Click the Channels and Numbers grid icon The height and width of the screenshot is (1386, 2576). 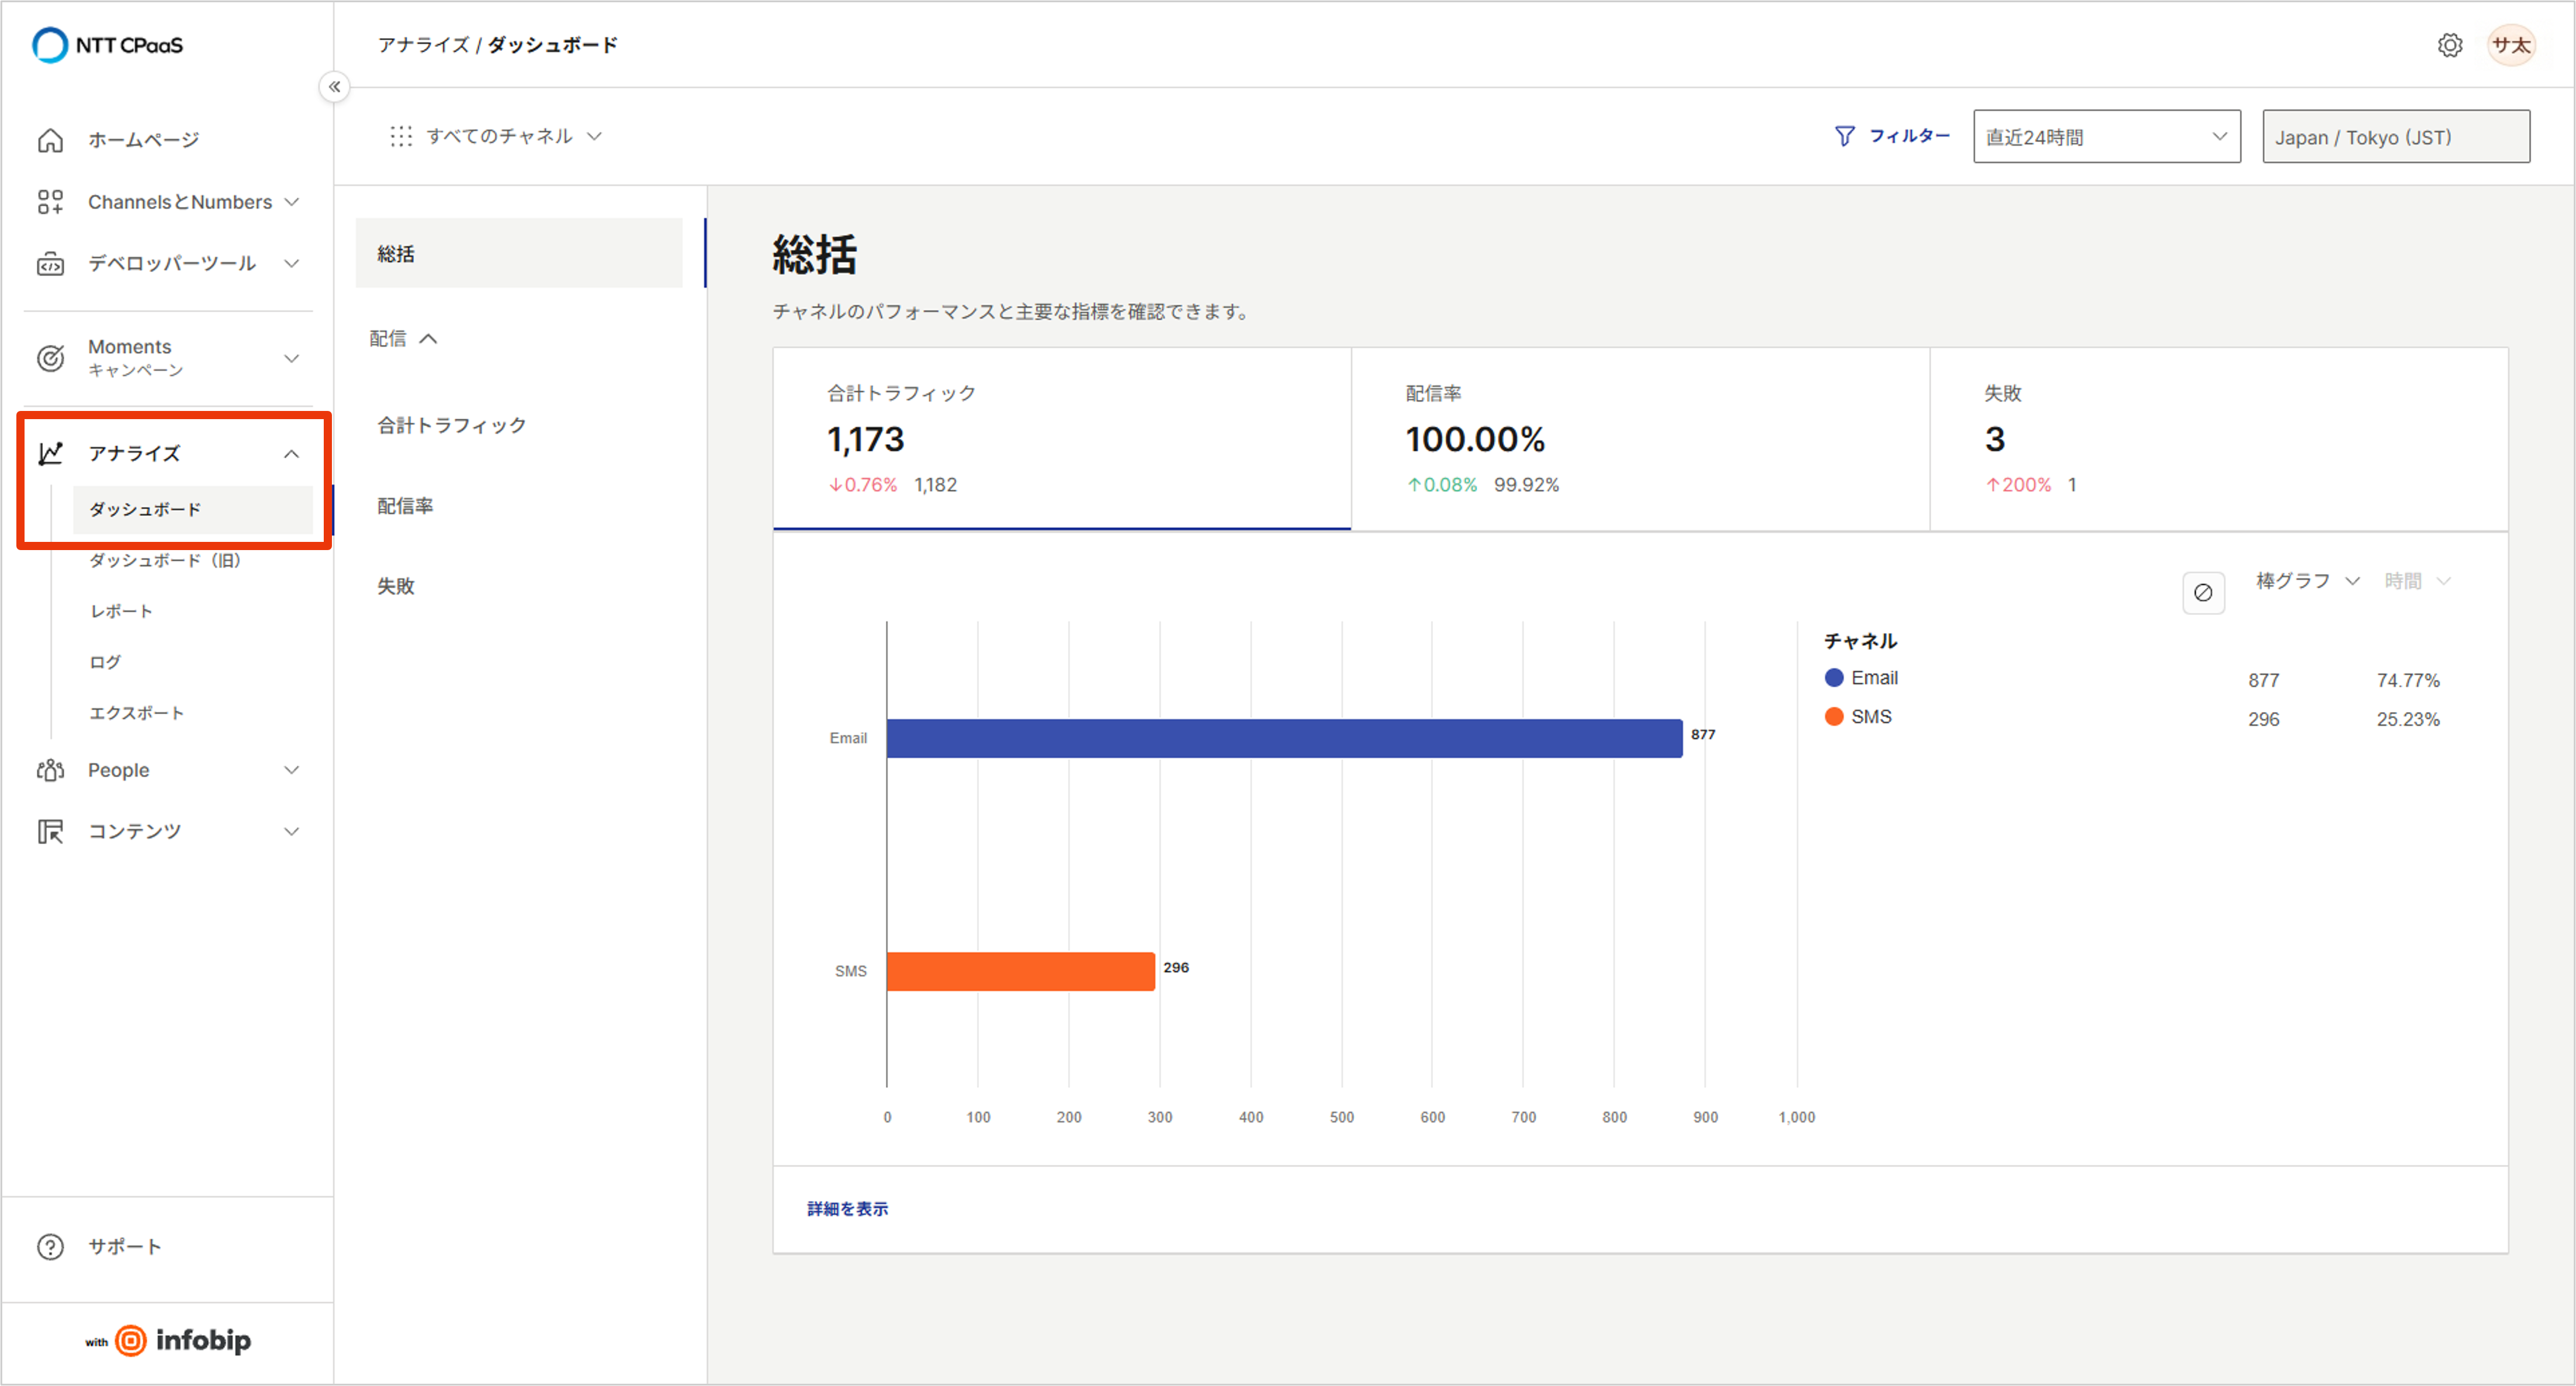[50, 202]
